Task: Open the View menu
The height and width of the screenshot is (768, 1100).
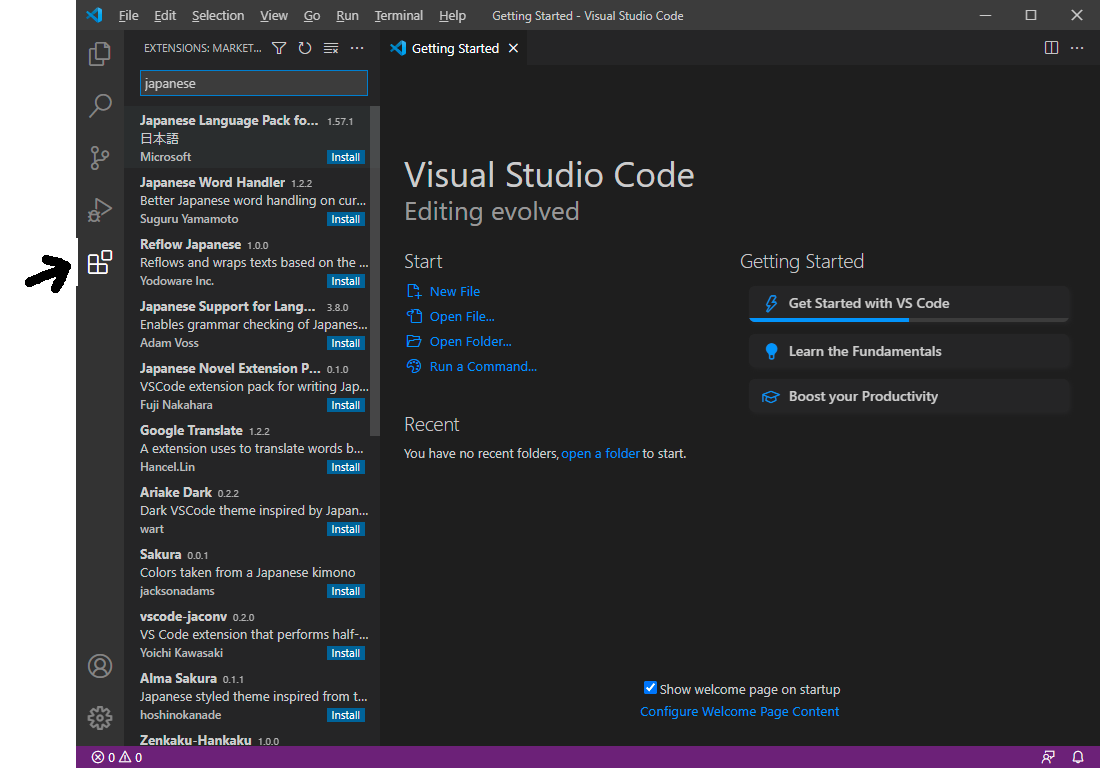Action: (274, 15)
